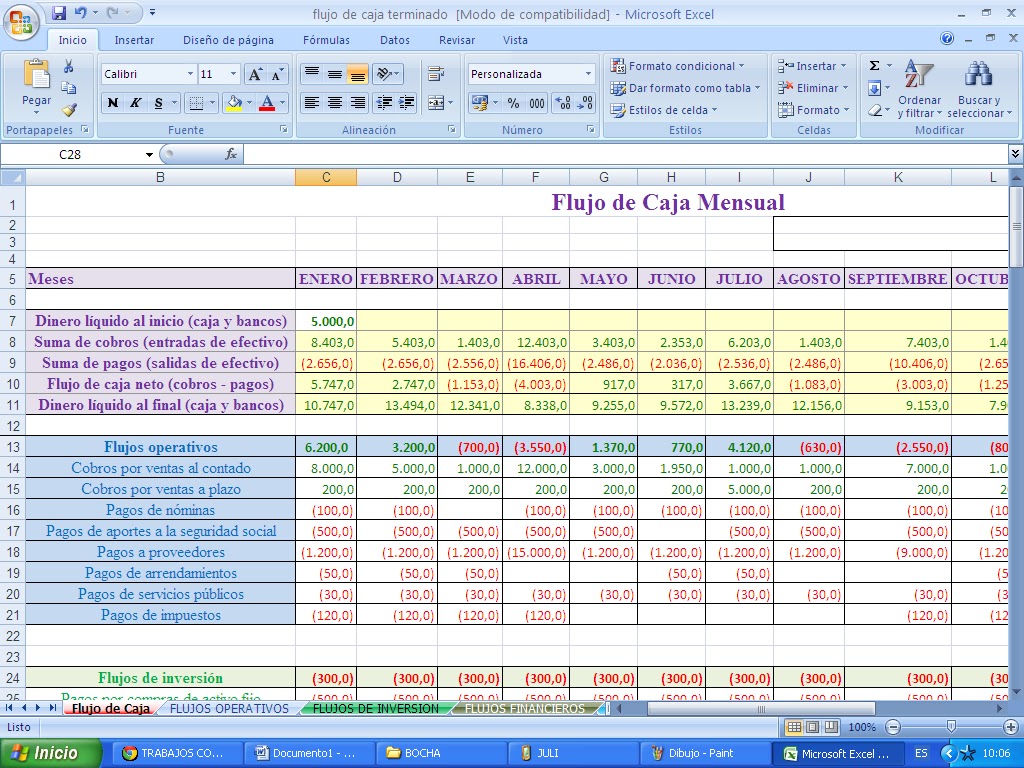Open the Calibri font name dropdown
This screenshot has width=1024, height=768.
coord(190,74)
